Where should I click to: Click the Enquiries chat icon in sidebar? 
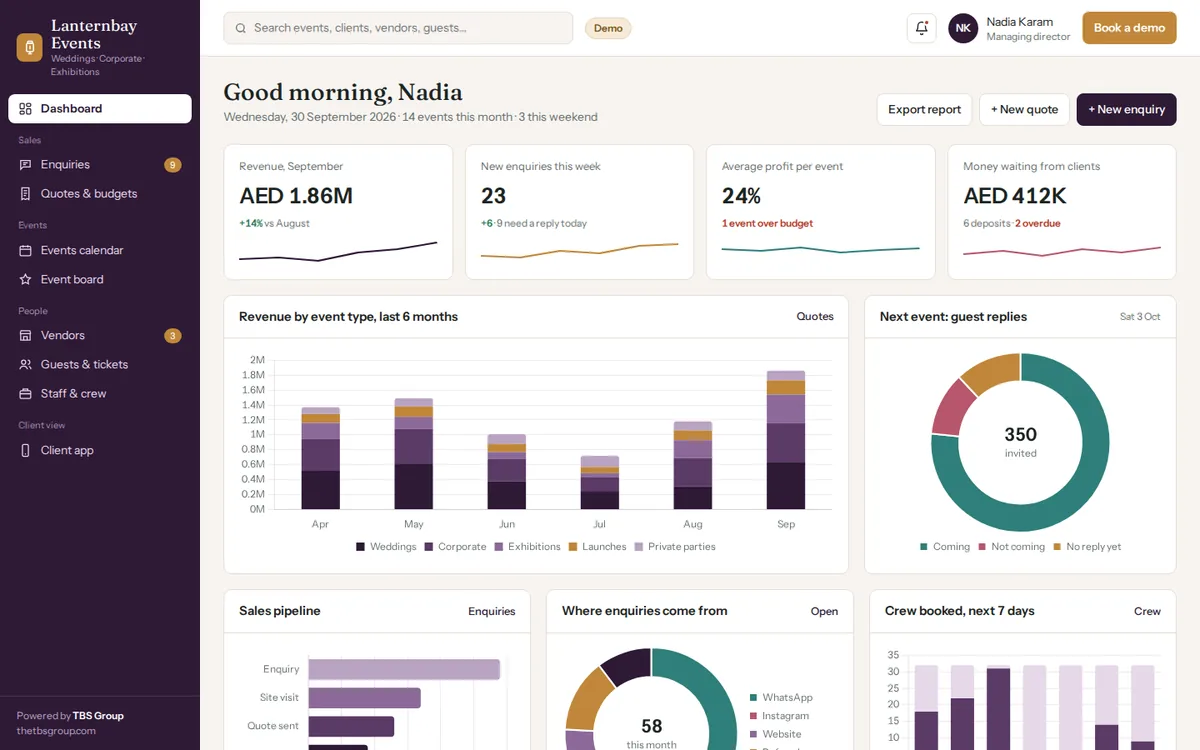[x=26, y=165]
